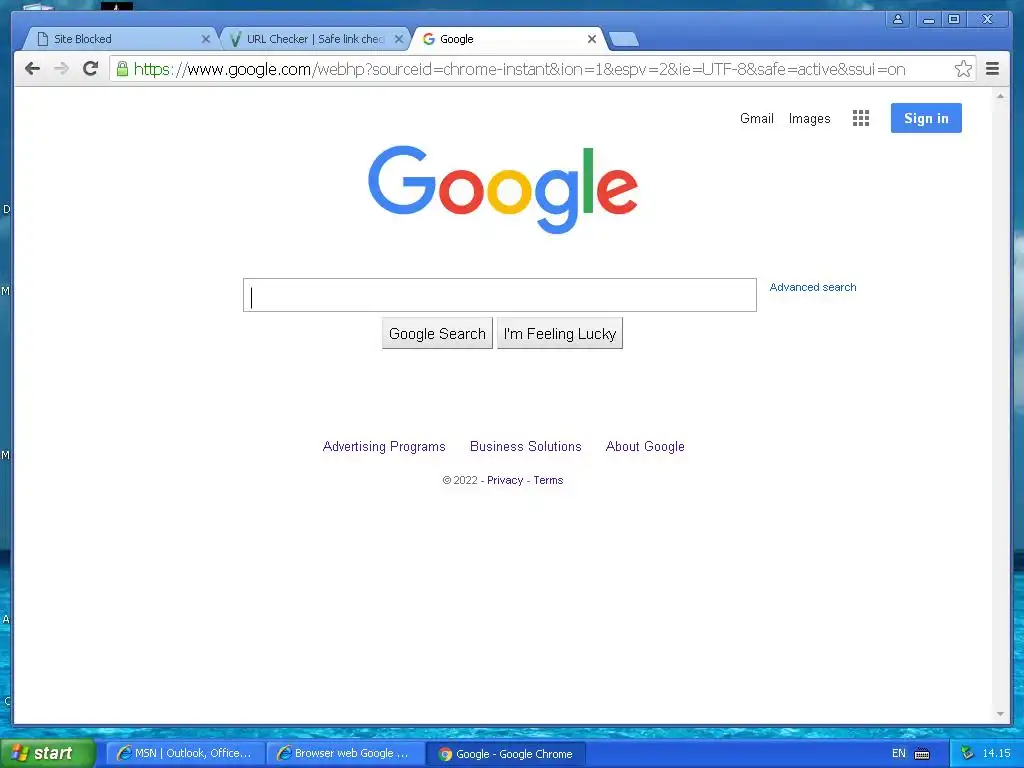Click the EN language indicator

(899, 754)
